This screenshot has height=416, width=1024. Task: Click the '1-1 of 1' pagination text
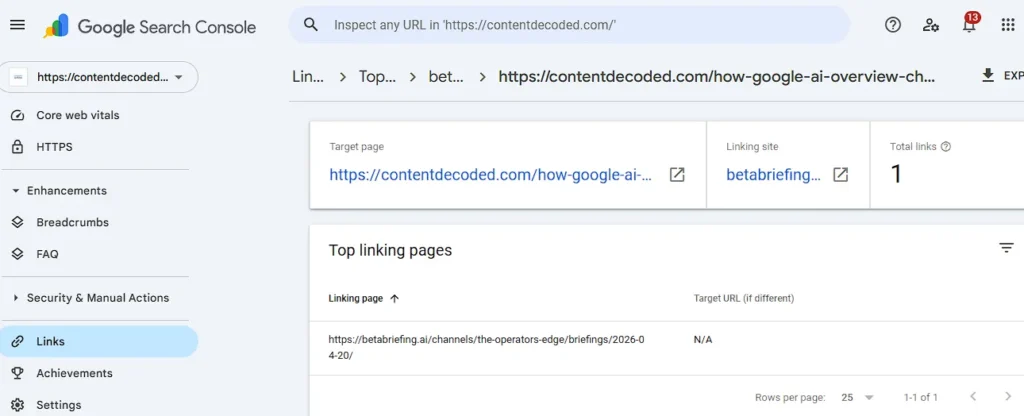tap(921, 397)
